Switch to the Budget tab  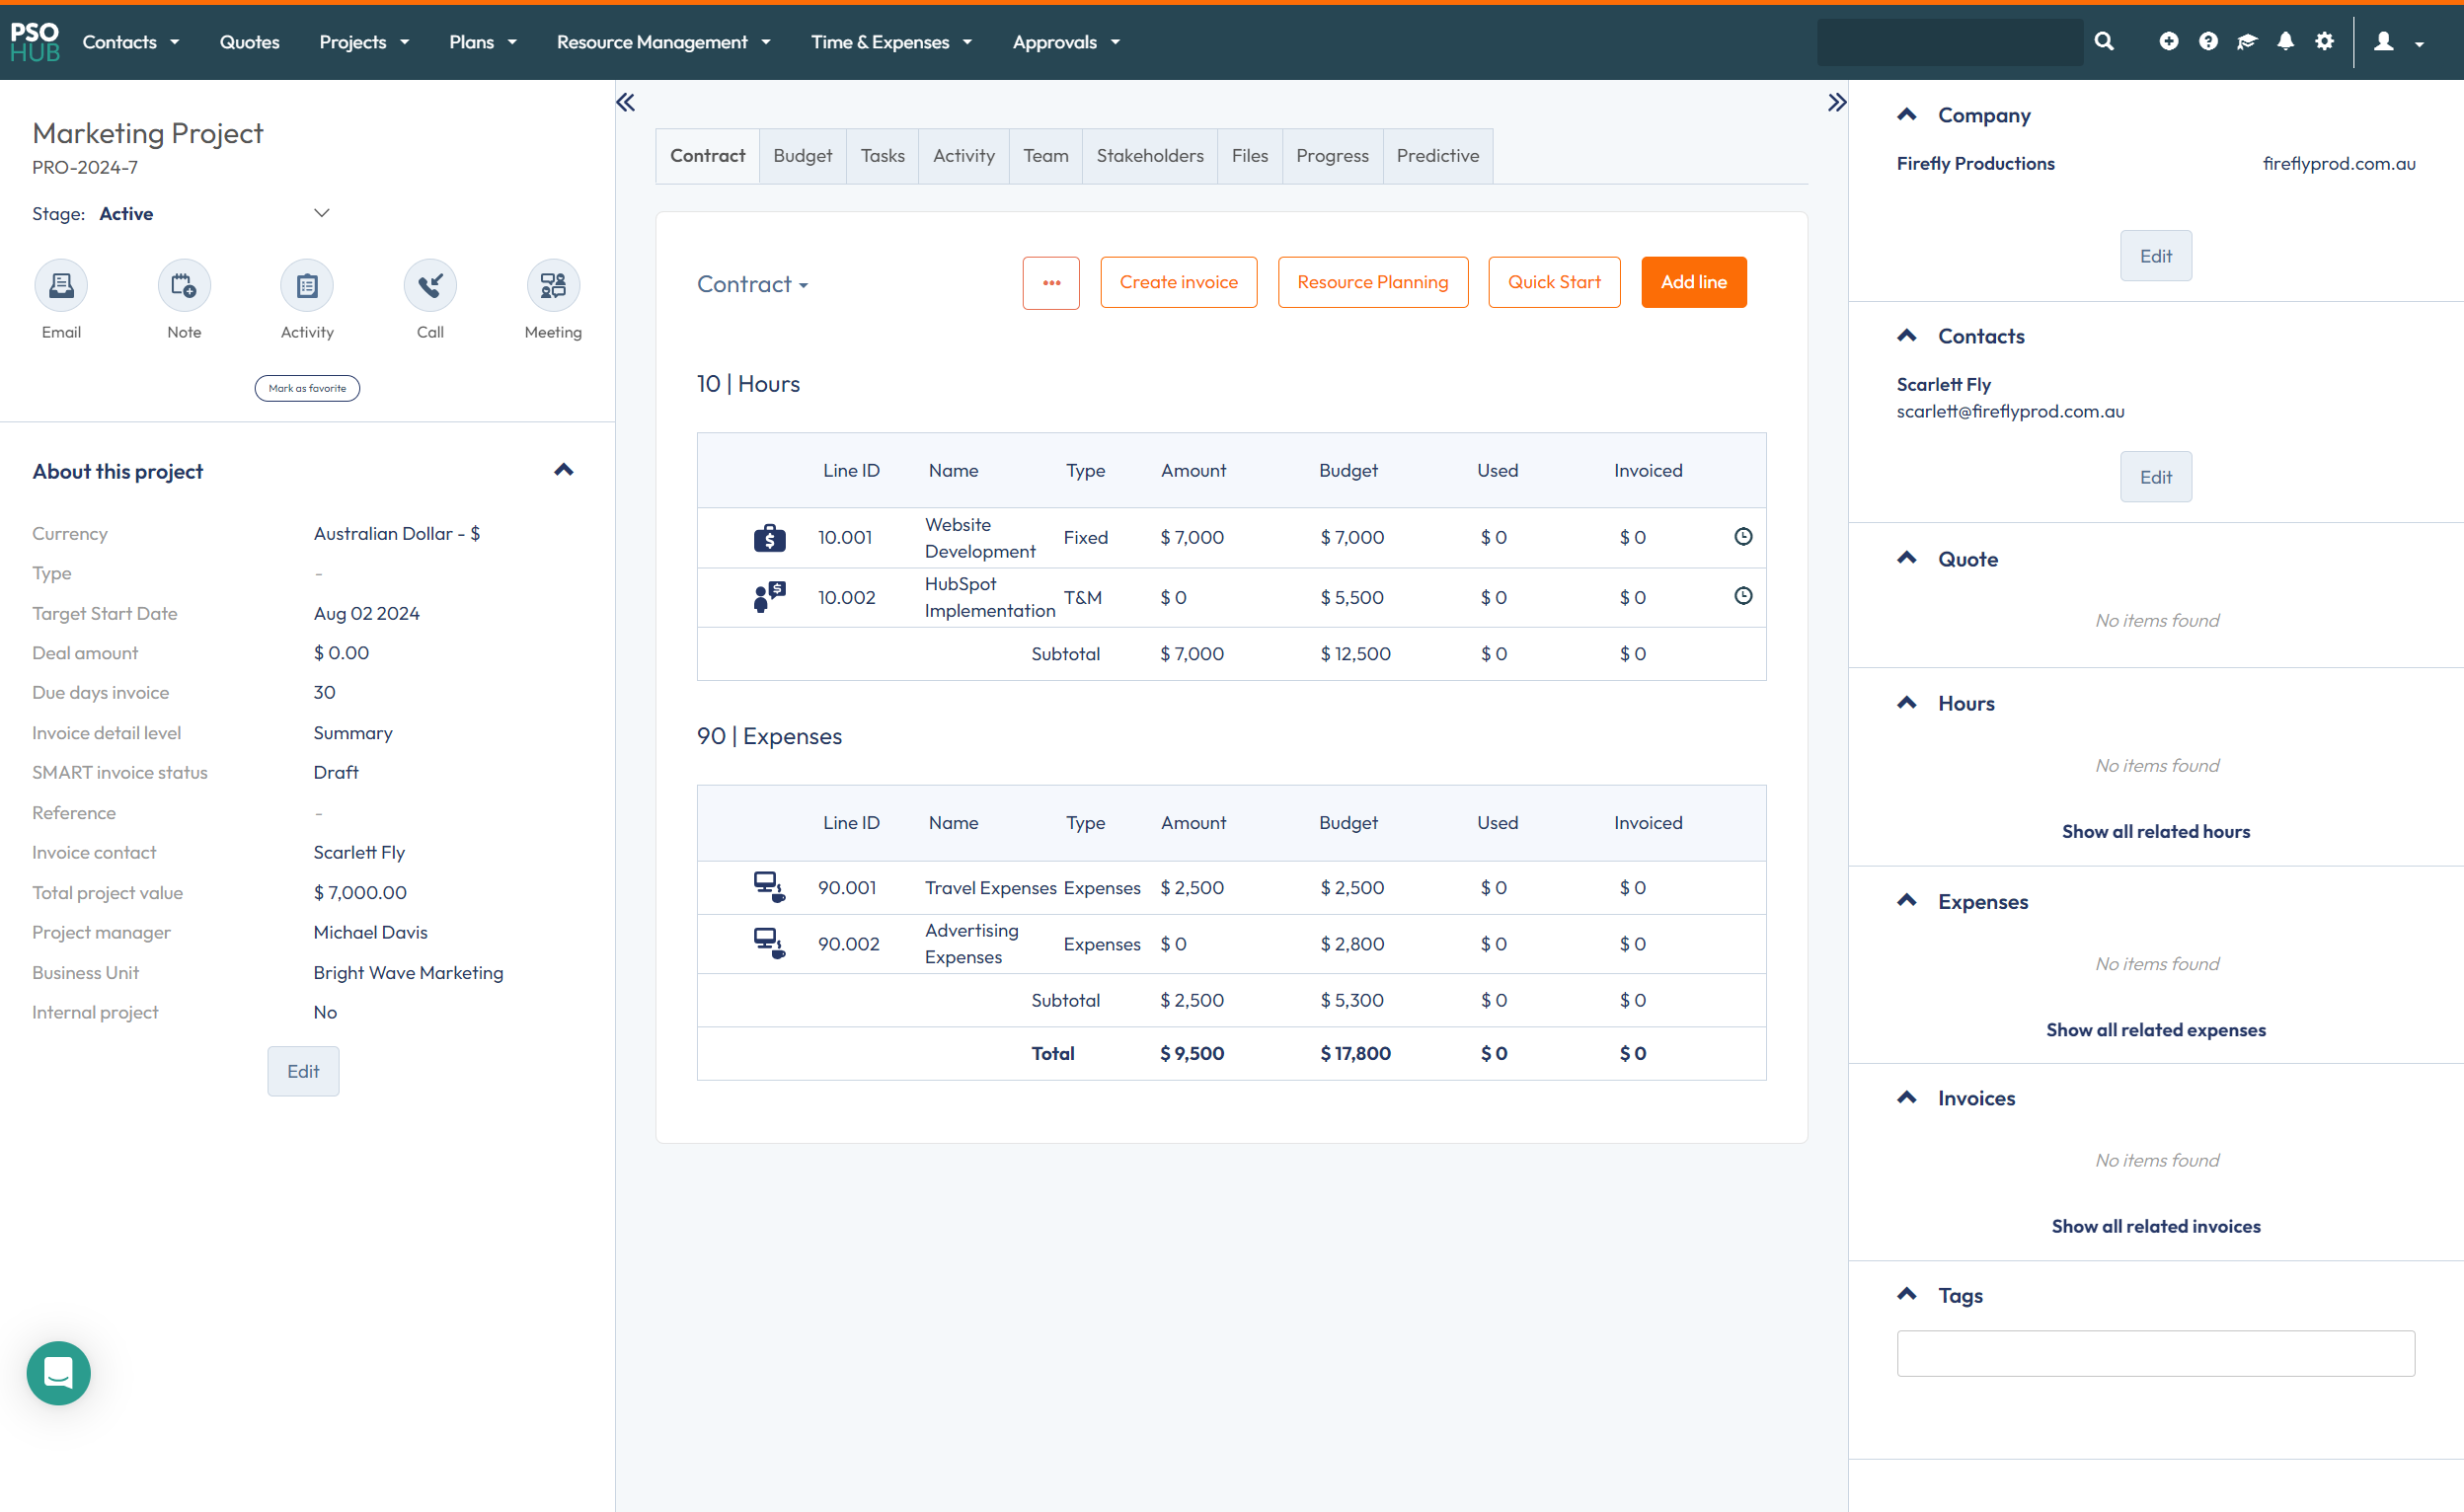pos(802,156)
